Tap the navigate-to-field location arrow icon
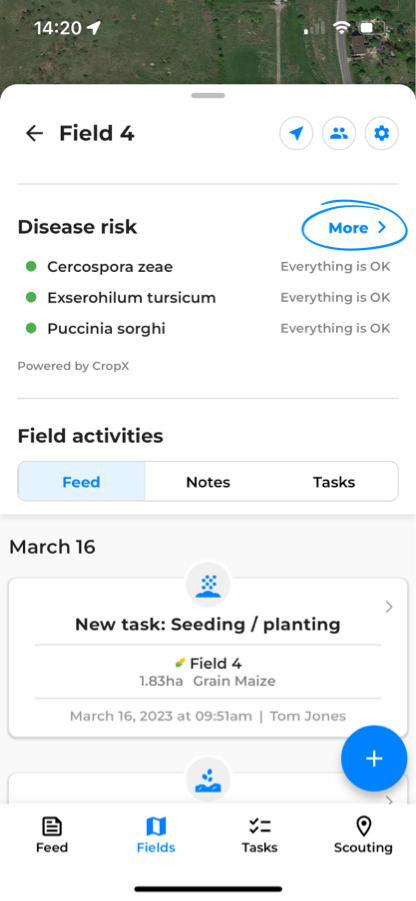Image resolution: width=416 pixels, height=901 pixels. pos(296,134)
